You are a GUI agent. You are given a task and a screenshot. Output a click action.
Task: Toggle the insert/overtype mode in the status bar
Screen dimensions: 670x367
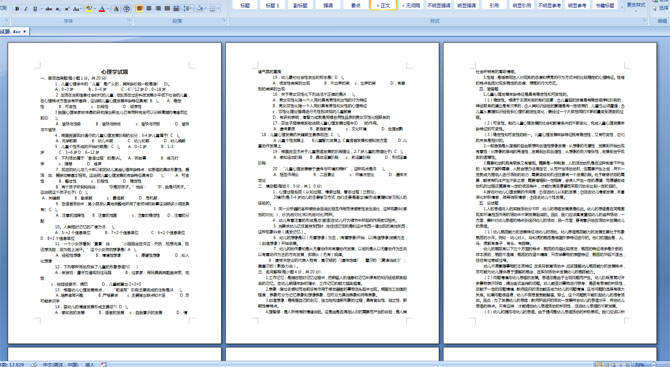point(90,364)
